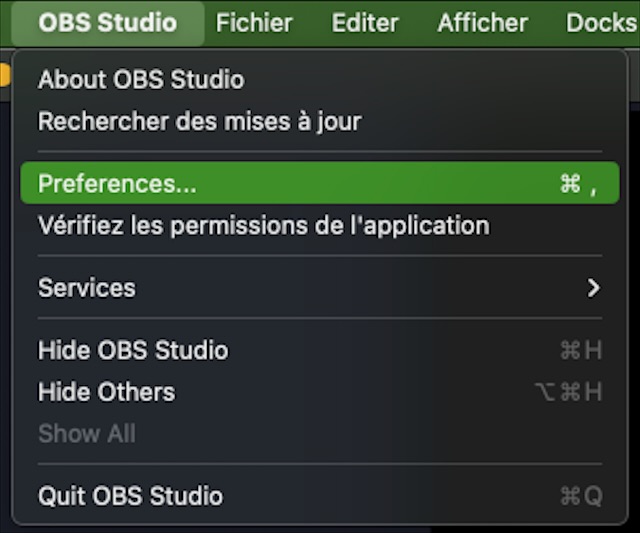Open the OBS Studio application menu
640x533 pixels.
[x=107, y=22]
